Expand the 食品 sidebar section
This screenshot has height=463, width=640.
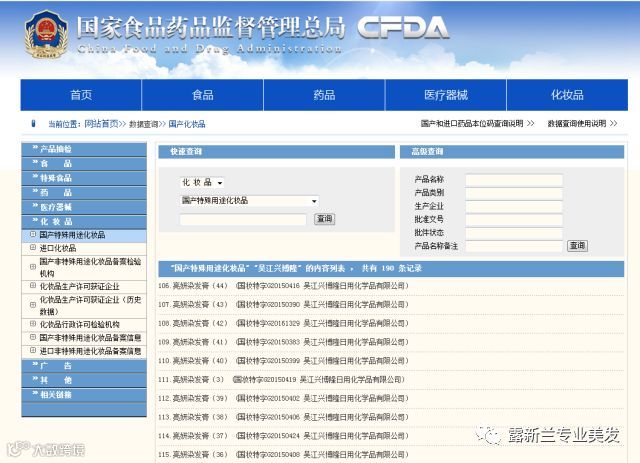[84, 164]
